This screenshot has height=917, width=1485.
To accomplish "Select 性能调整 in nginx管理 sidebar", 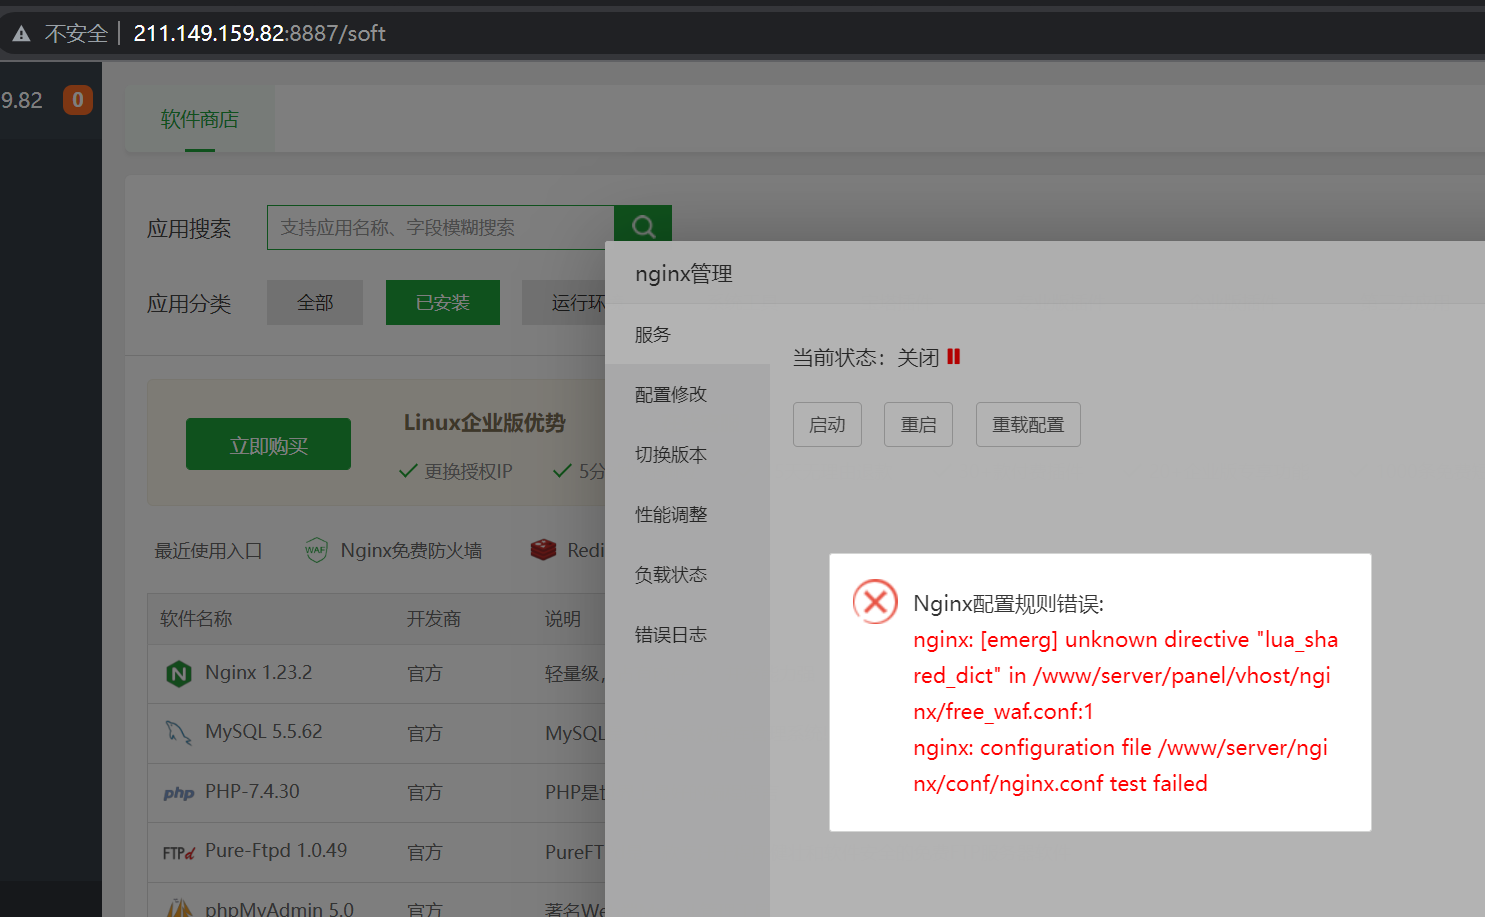I will pyautogui.click(x=687, y=515).
